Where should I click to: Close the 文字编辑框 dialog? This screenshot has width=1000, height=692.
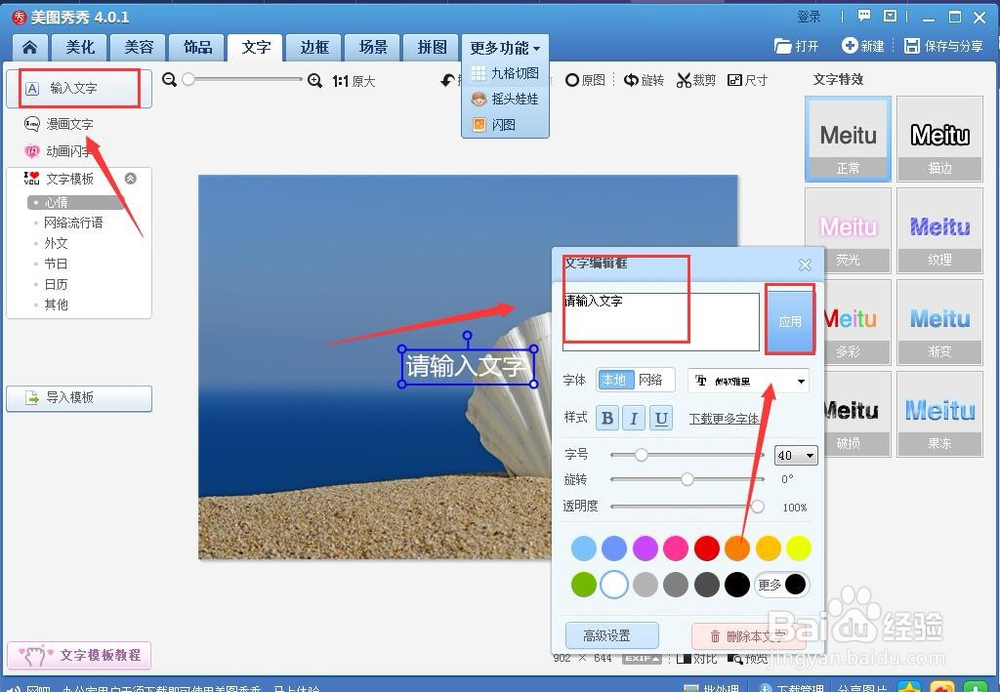[805, 265]
